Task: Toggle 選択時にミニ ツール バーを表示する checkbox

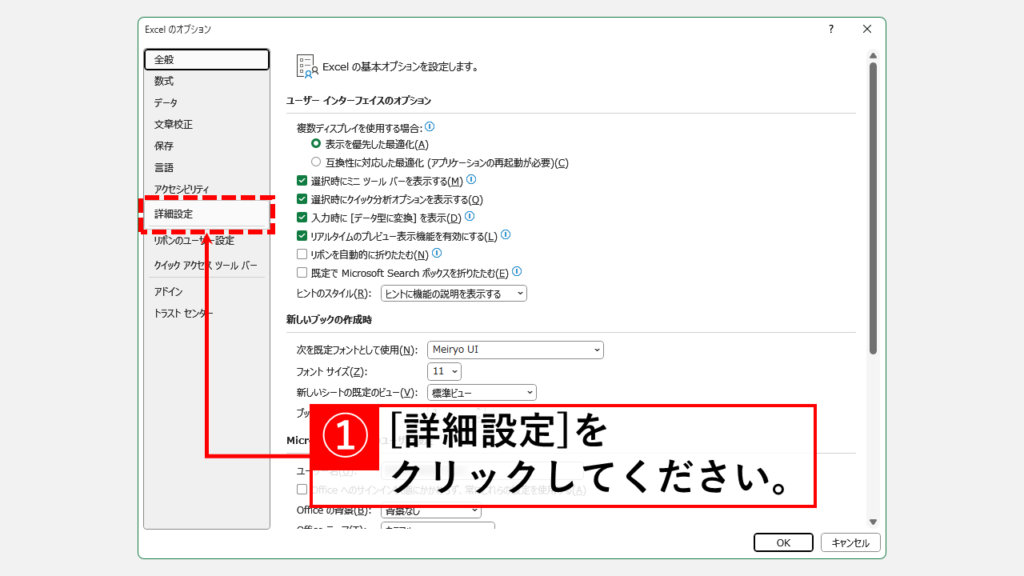Action: click(302, 180)
